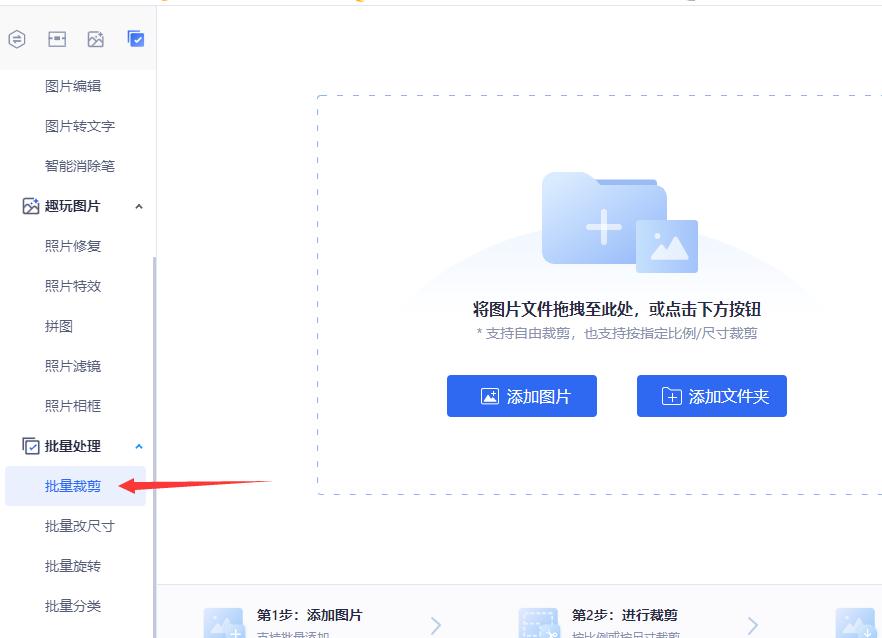Click the blue batch processing checkmark icon
The width and height of the screenshot is (882, 638).
(x=137, y=39)
